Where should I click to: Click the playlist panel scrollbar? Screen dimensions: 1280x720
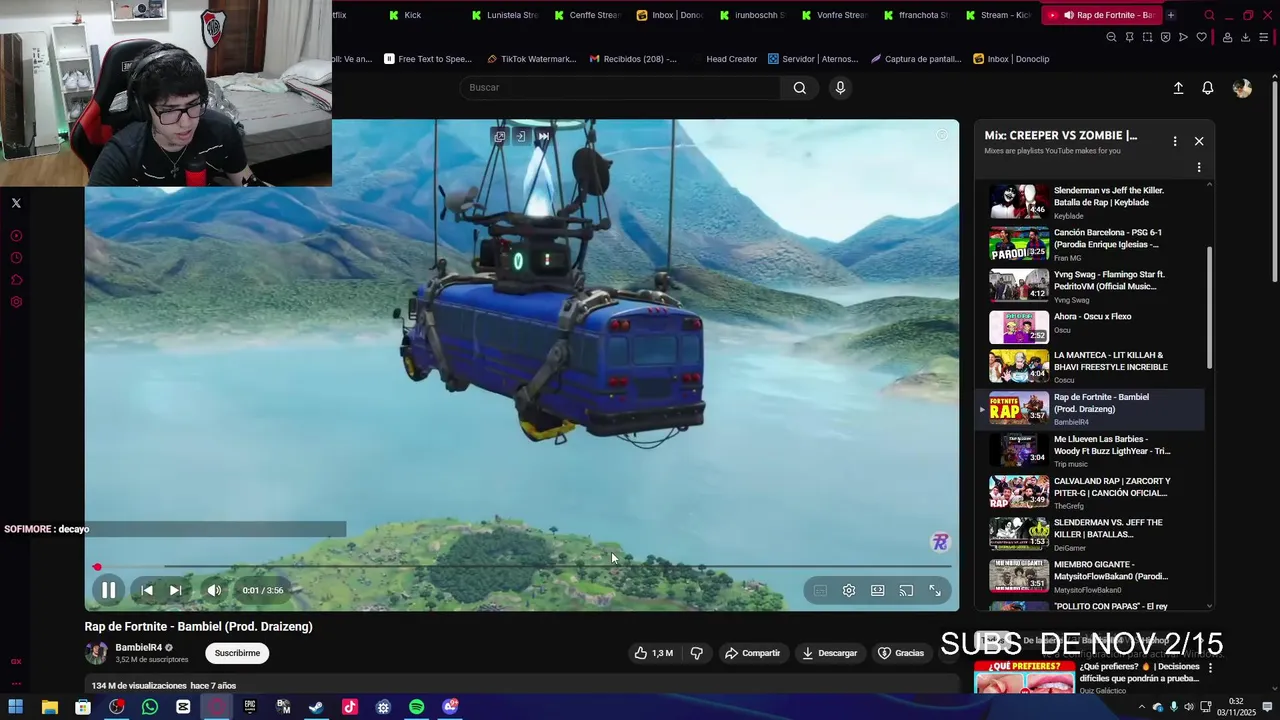[x=1210, y=308]
